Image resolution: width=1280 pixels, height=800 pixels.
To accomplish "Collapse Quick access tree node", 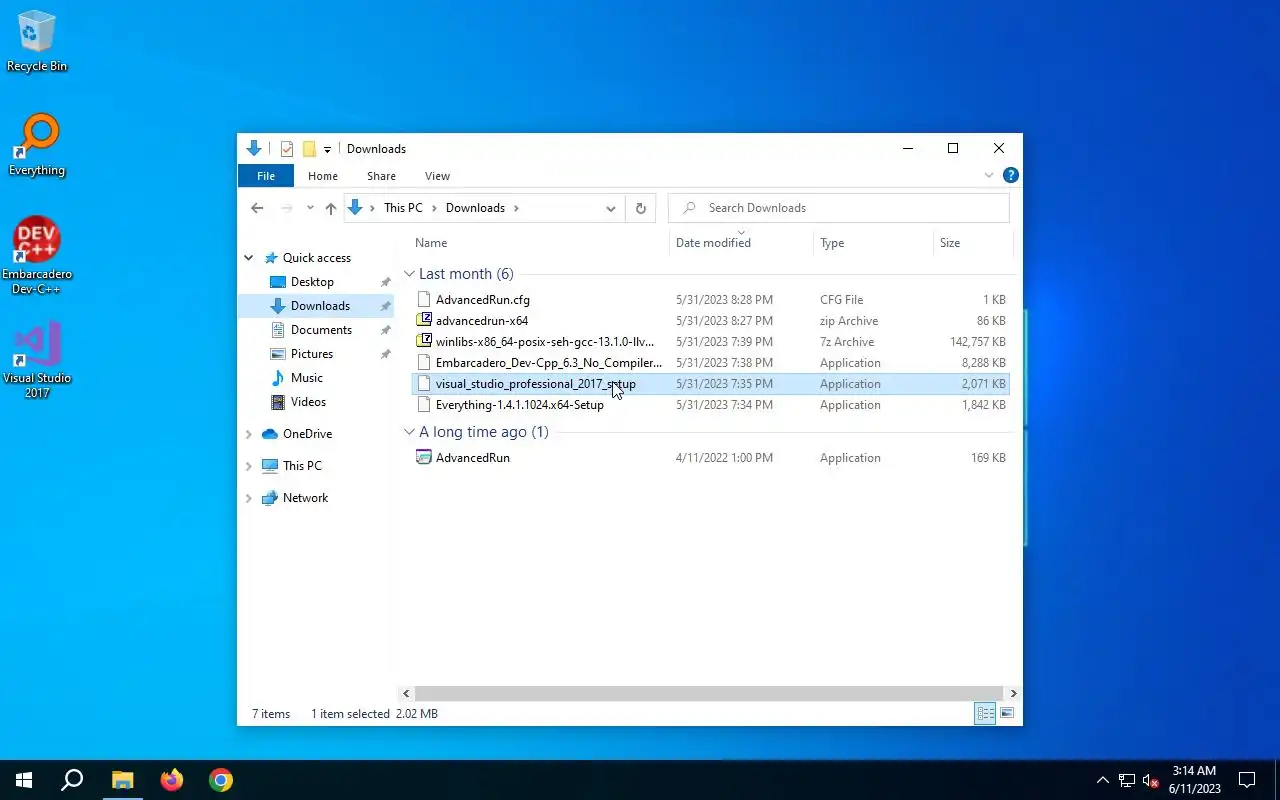I will [249, 258].
